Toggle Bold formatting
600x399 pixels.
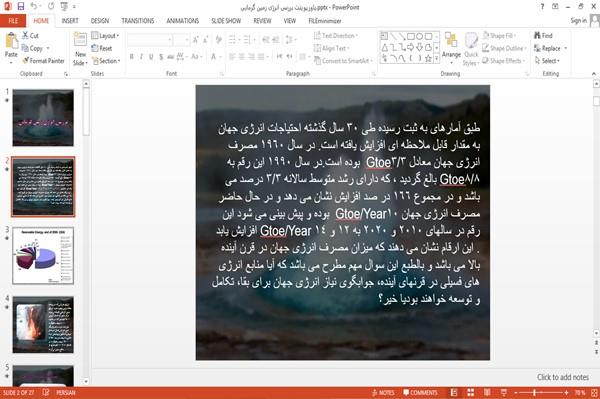tap(131, 57)
